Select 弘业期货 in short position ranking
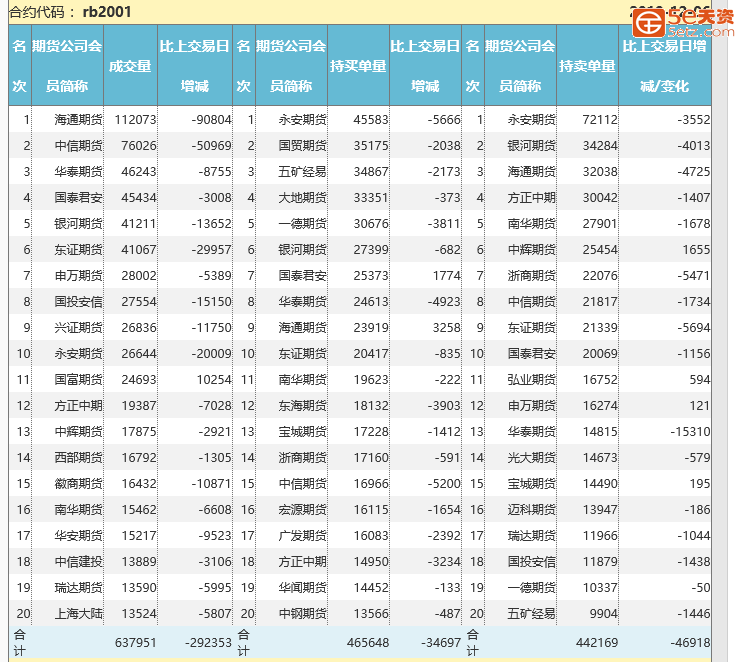 [x=532, y=380]
